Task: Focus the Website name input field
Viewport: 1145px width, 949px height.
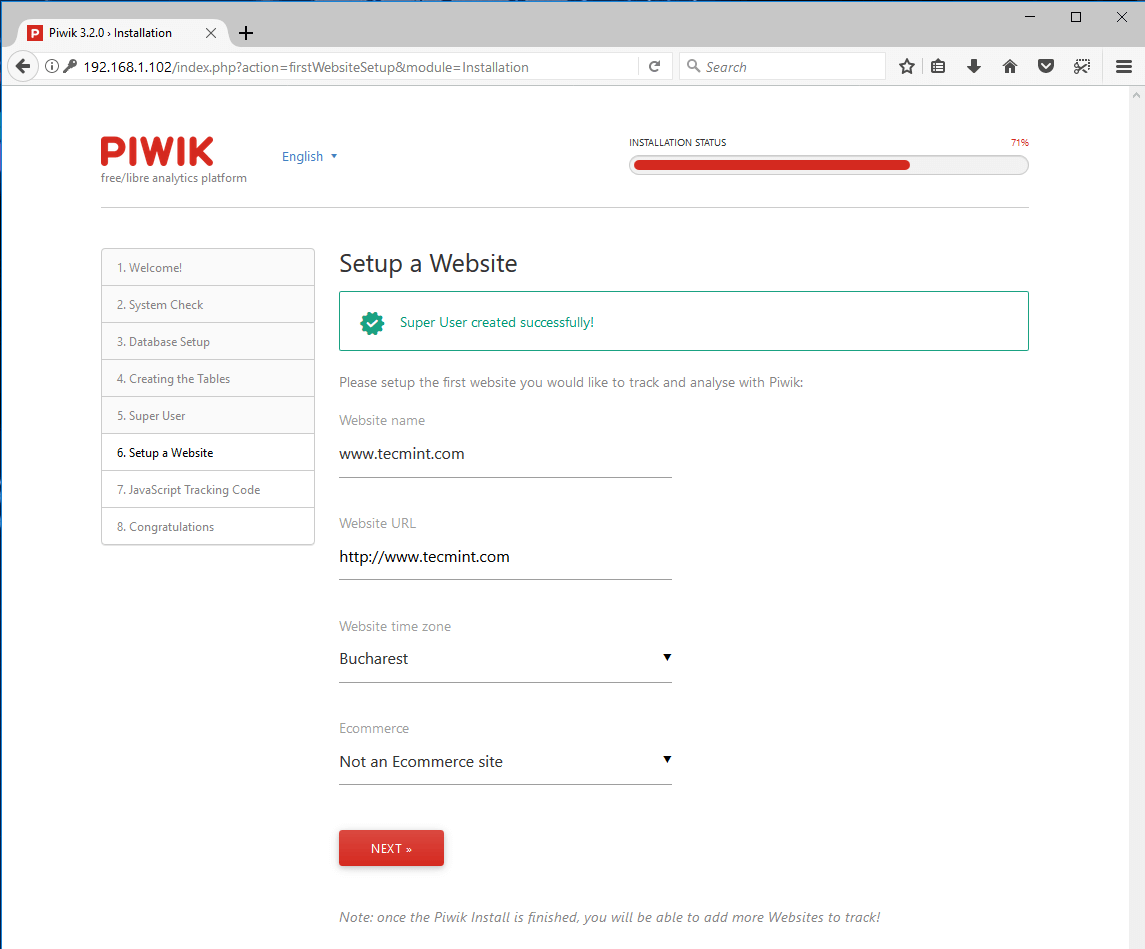Action: [505, 454]
